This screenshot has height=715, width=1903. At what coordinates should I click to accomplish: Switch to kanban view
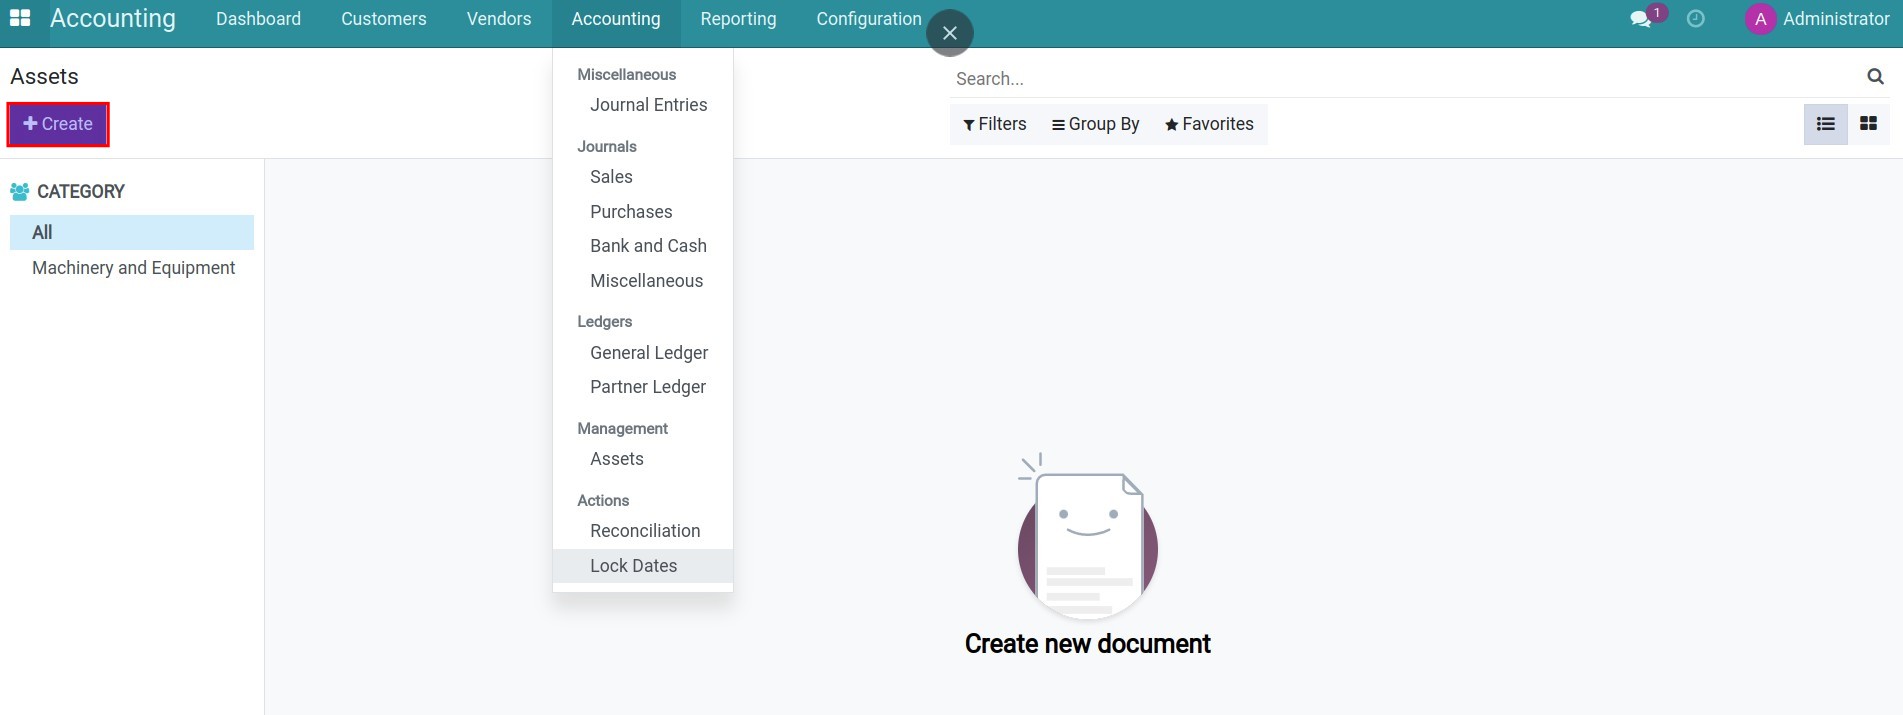(x=1868, y=124)
